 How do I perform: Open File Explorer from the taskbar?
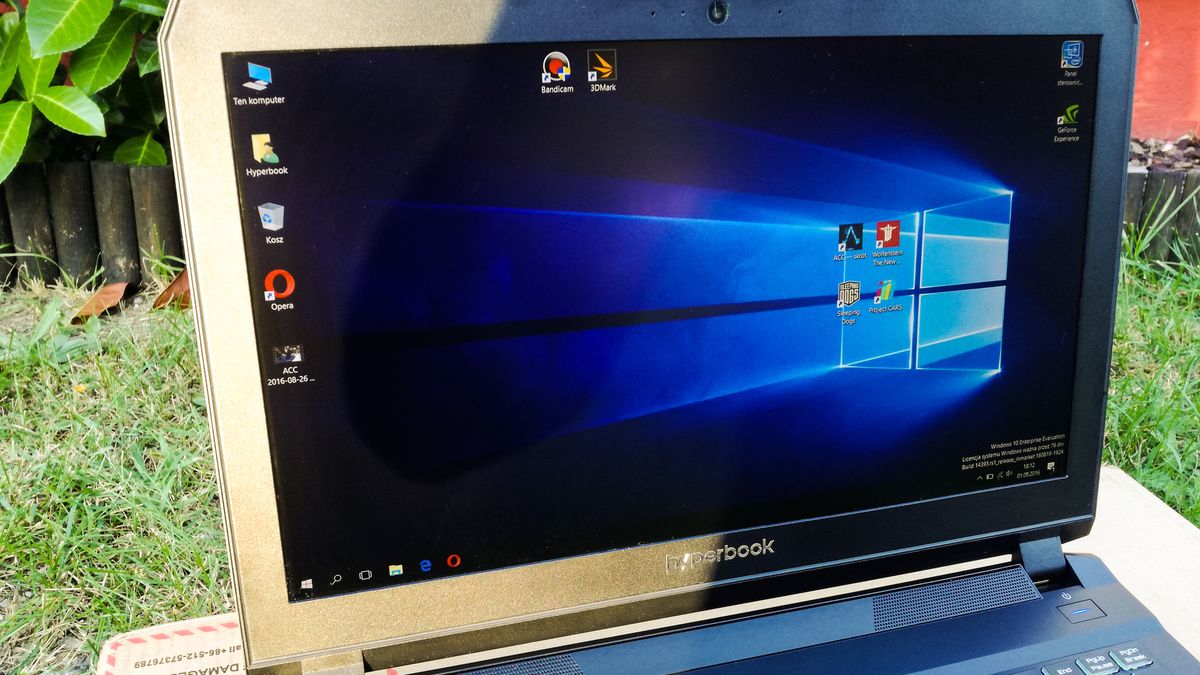pos(395,571)
